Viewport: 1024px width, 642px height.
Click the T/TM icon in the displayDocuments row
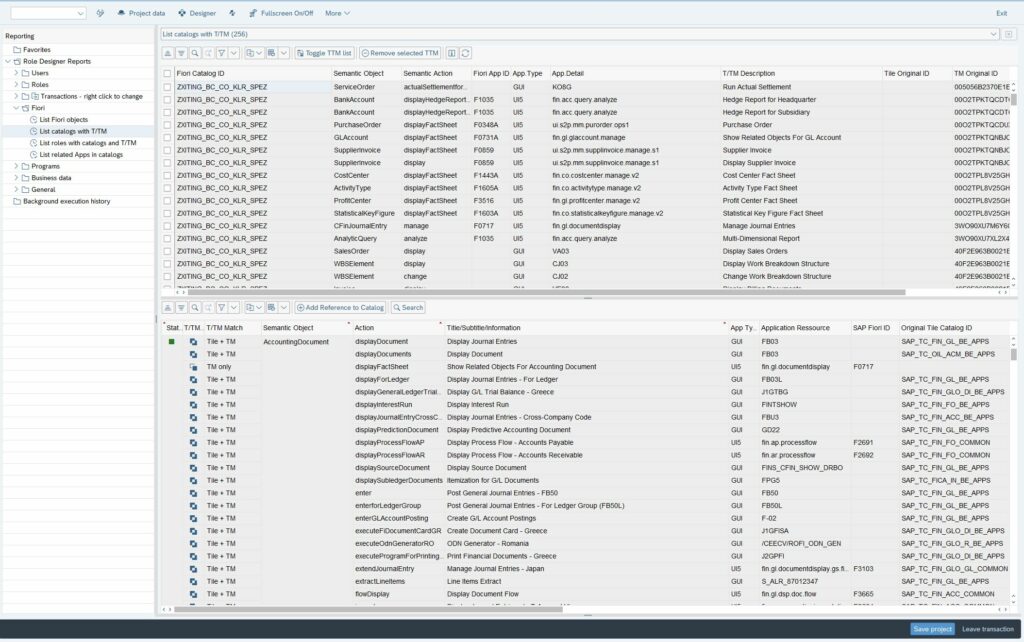click(193, 354)
